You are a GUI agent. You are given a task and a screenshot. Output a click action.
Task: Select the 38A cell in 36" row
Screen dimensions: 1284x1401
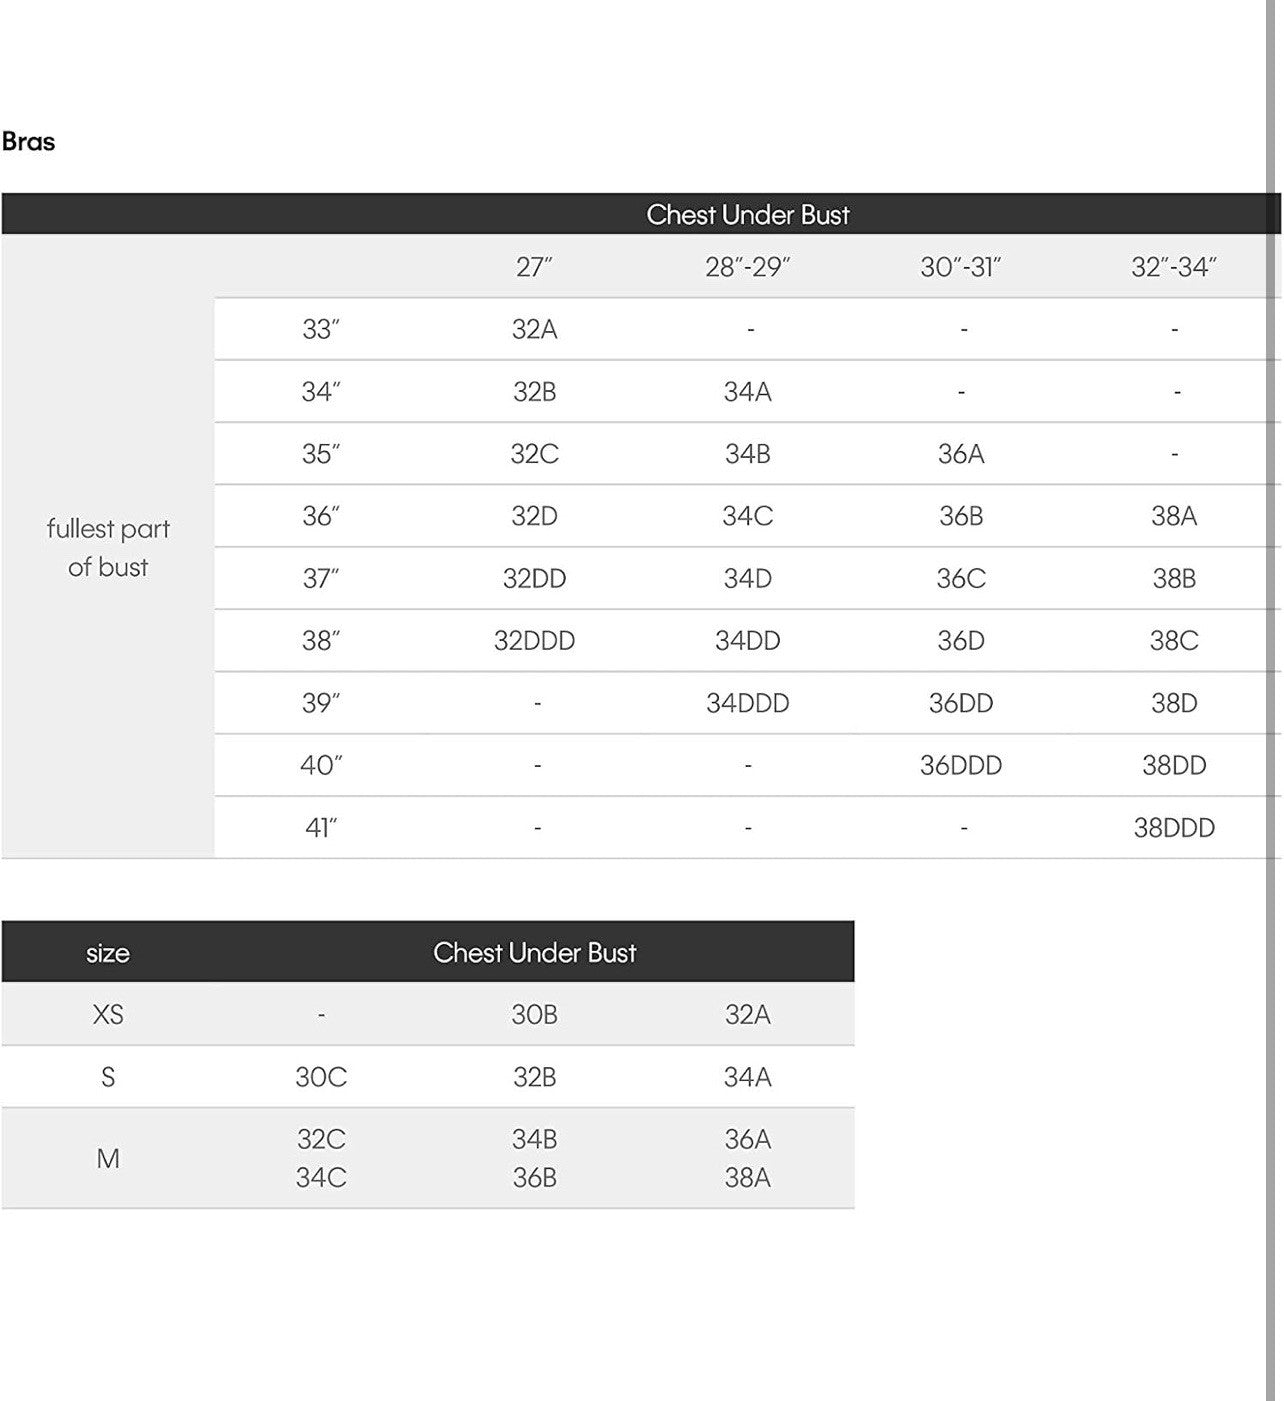(1174, 516)
